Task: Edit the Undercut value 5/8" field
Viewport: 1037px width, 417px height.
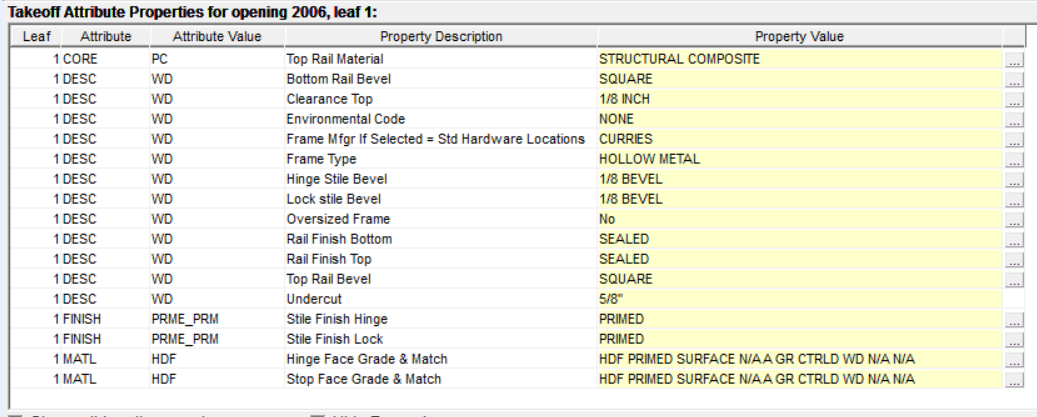Action: pyautogui.click(x=799, y=299)
